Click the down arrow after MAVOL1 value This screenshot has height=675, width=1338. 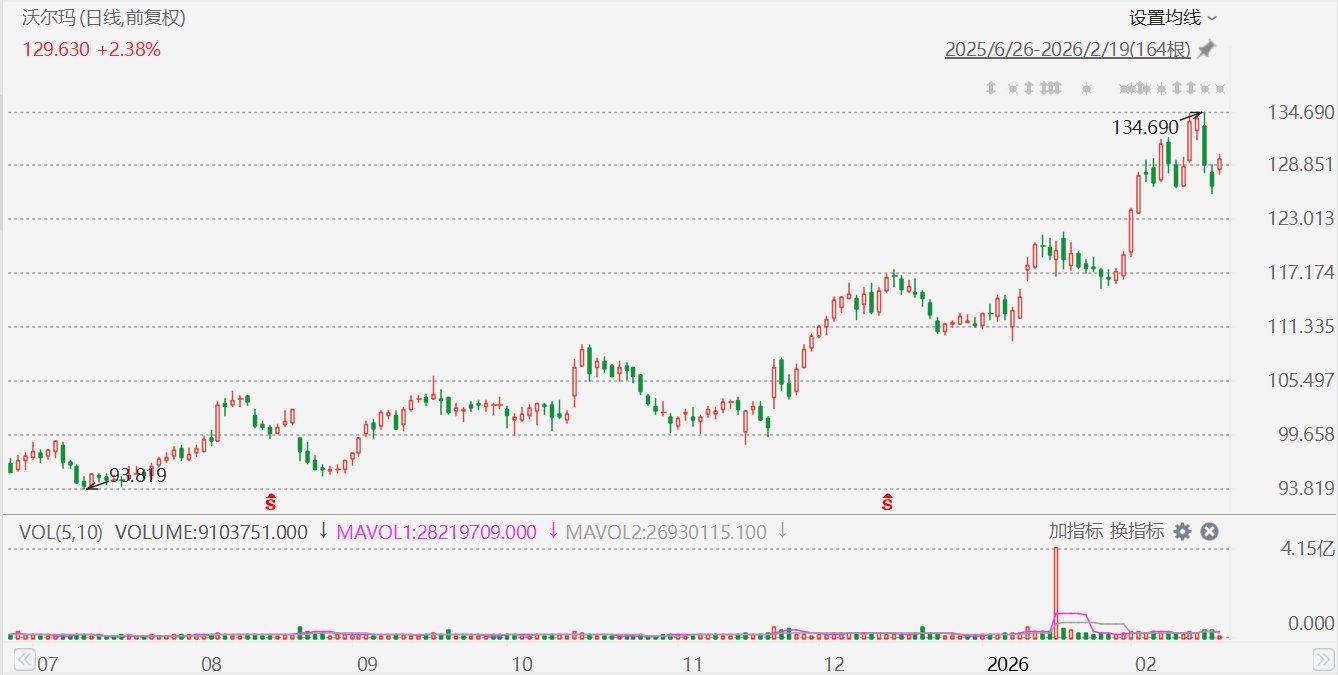(553, 531)
